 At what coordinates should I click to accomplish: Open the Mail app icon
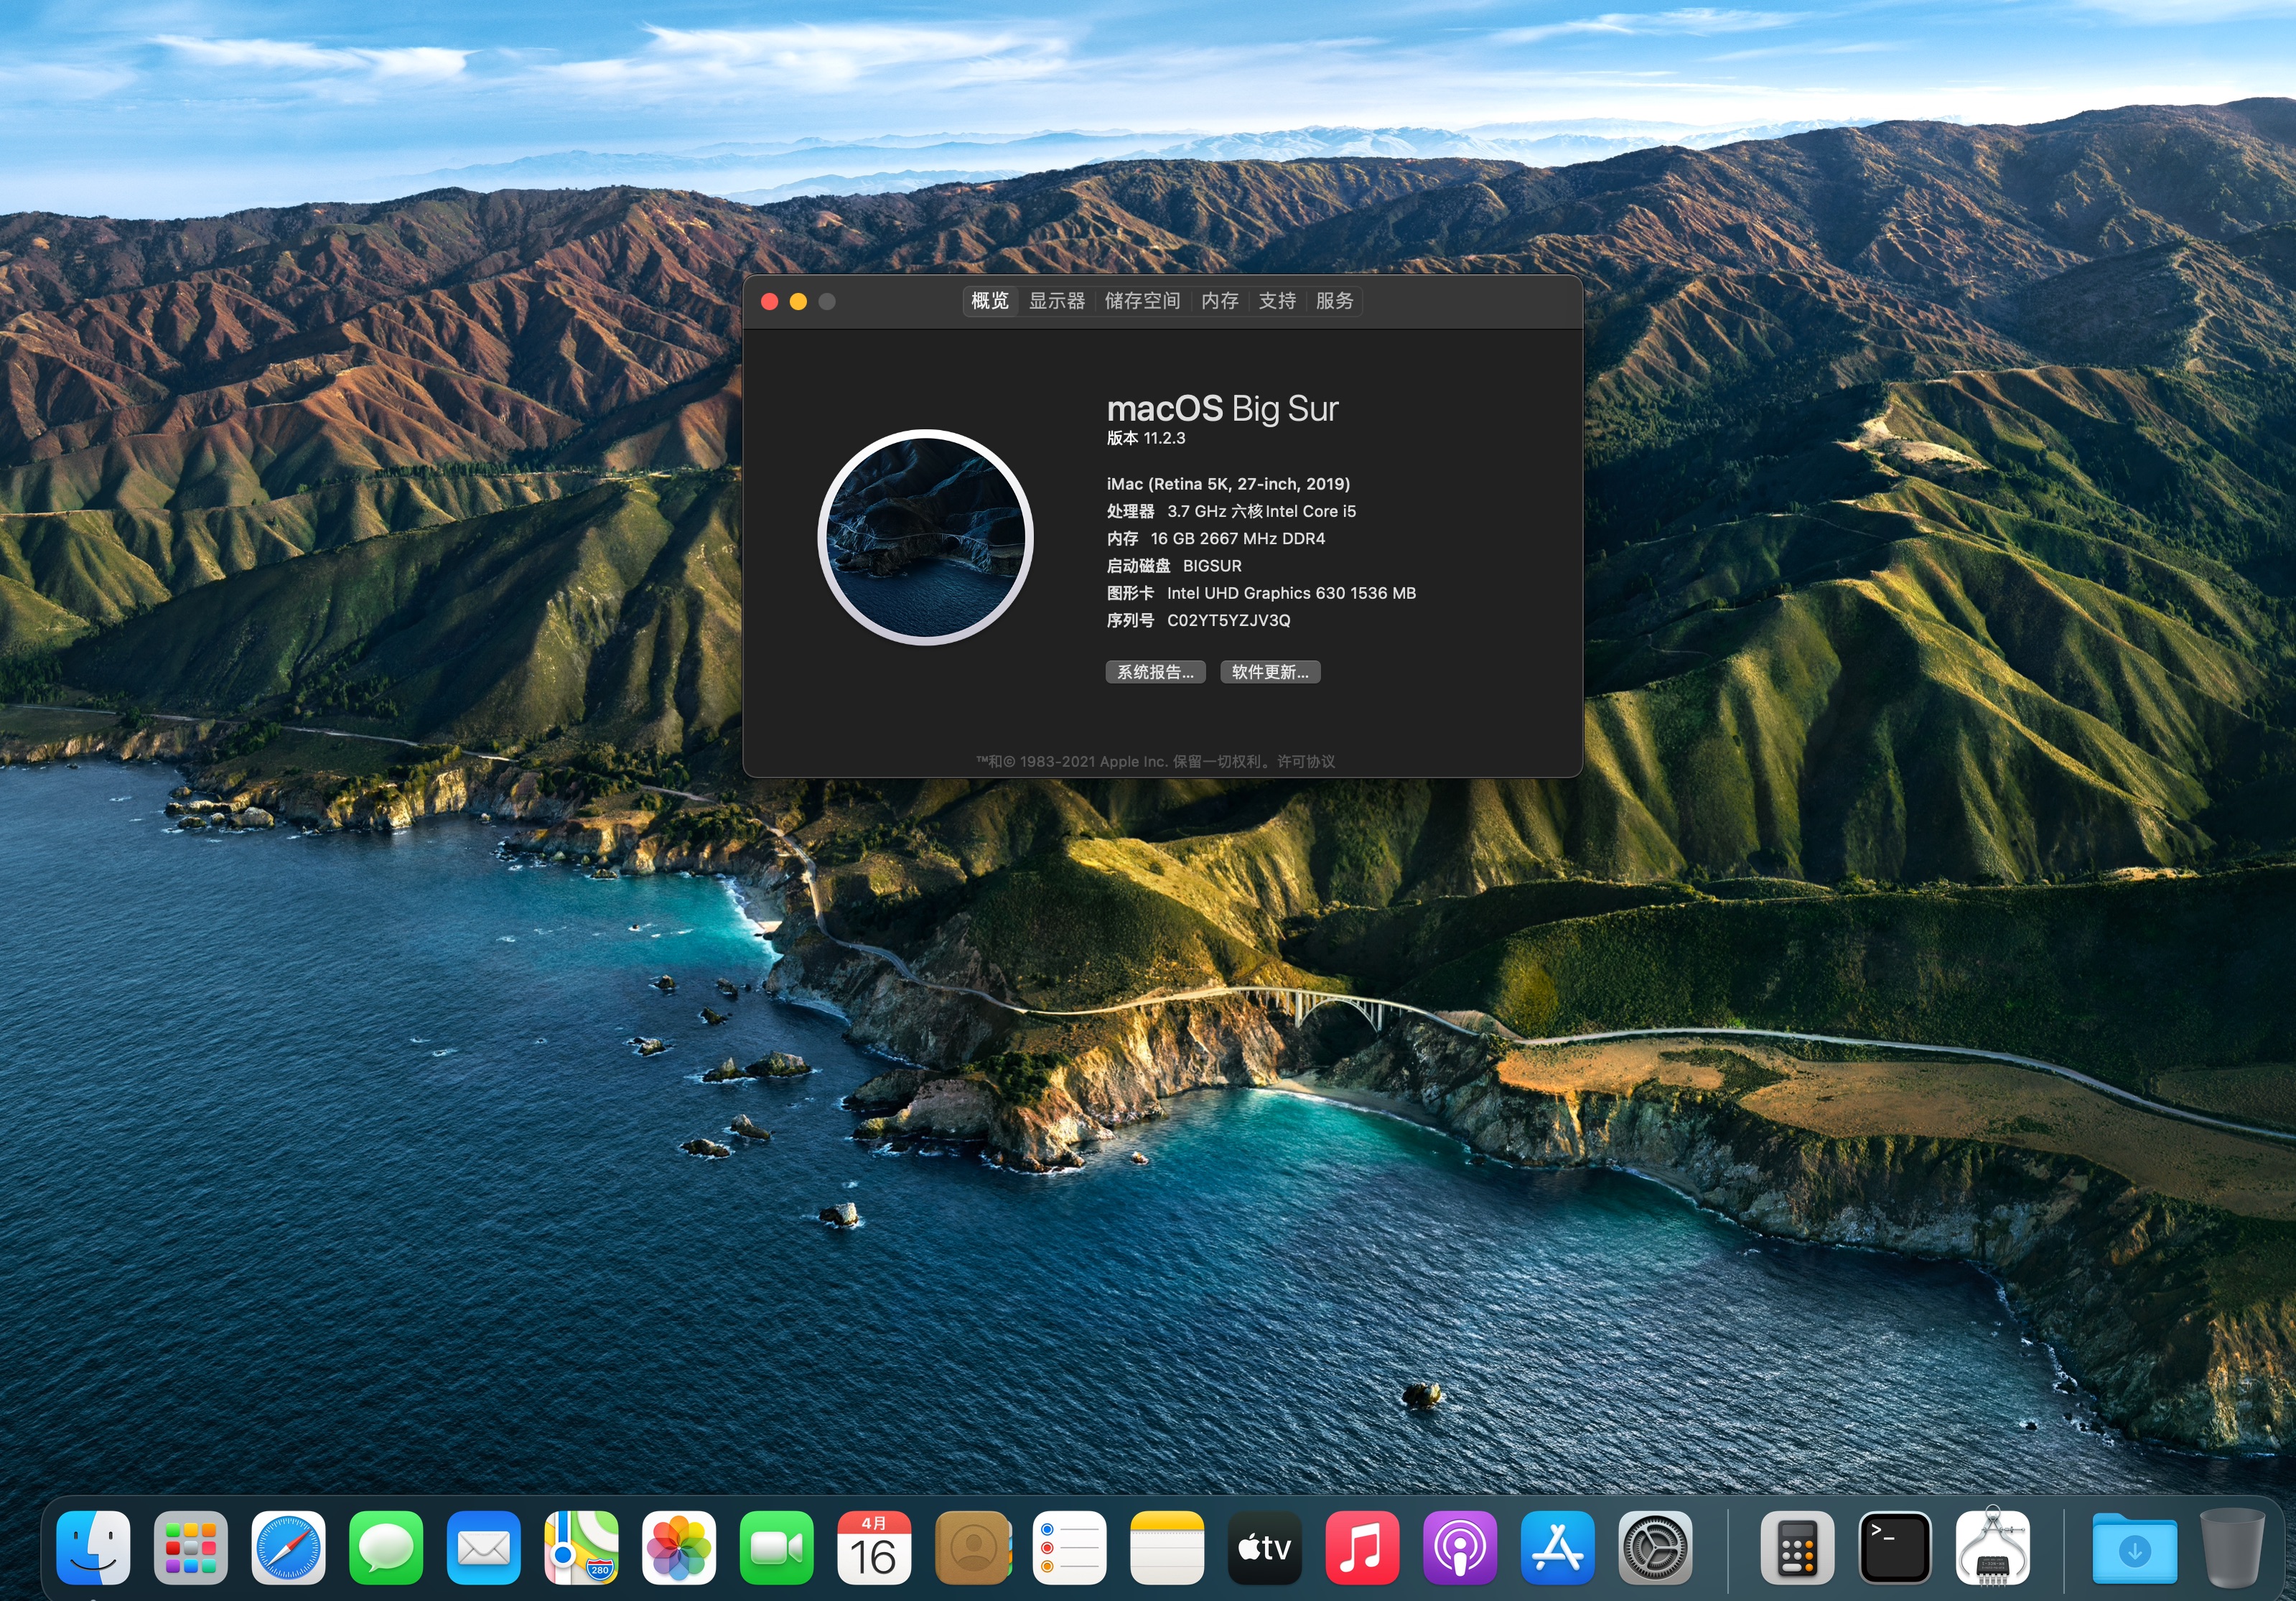coord(483,1548)
